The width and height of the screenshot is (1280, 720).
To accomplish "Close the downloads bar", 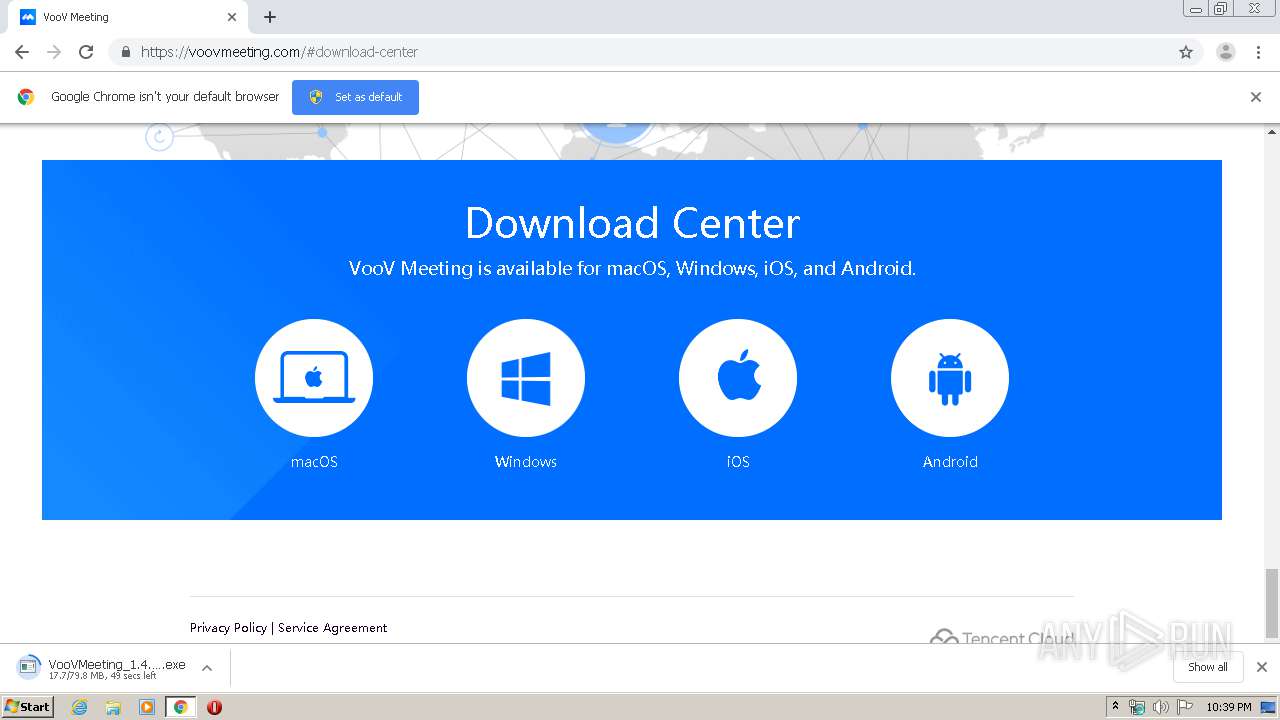I will tap(1262, 667).
